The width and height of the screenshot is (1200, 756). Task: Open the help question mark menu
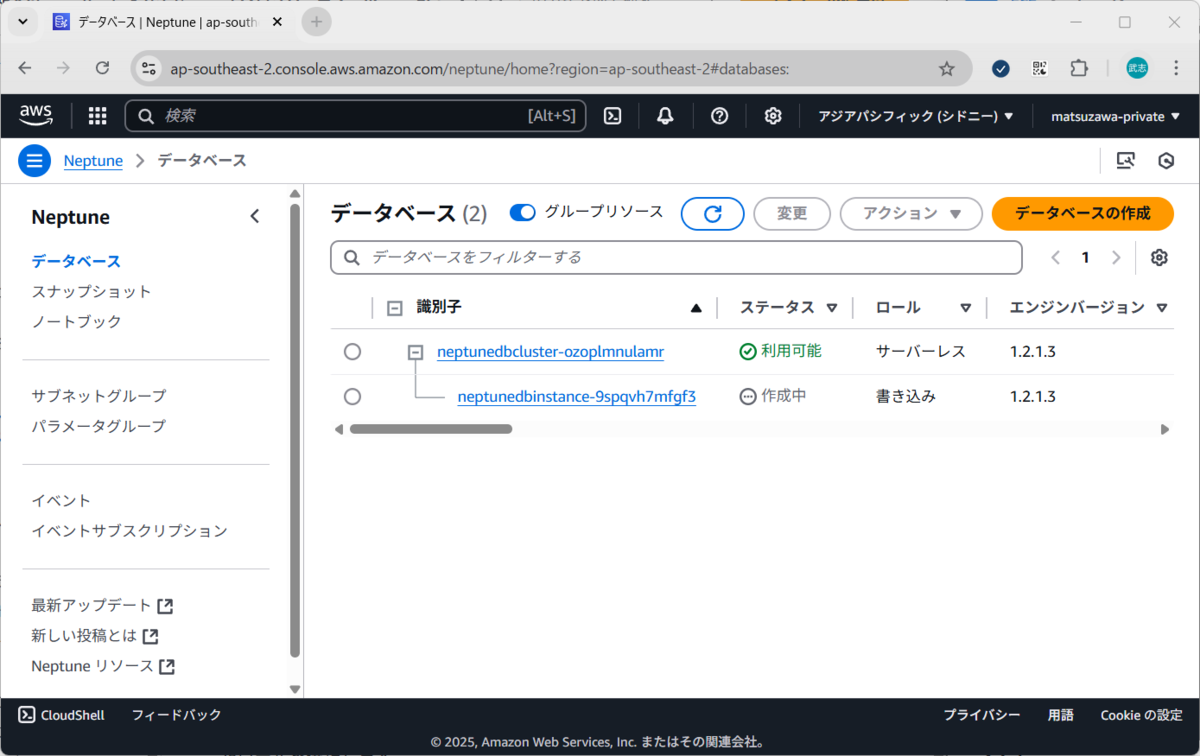[x=719, y=116]
